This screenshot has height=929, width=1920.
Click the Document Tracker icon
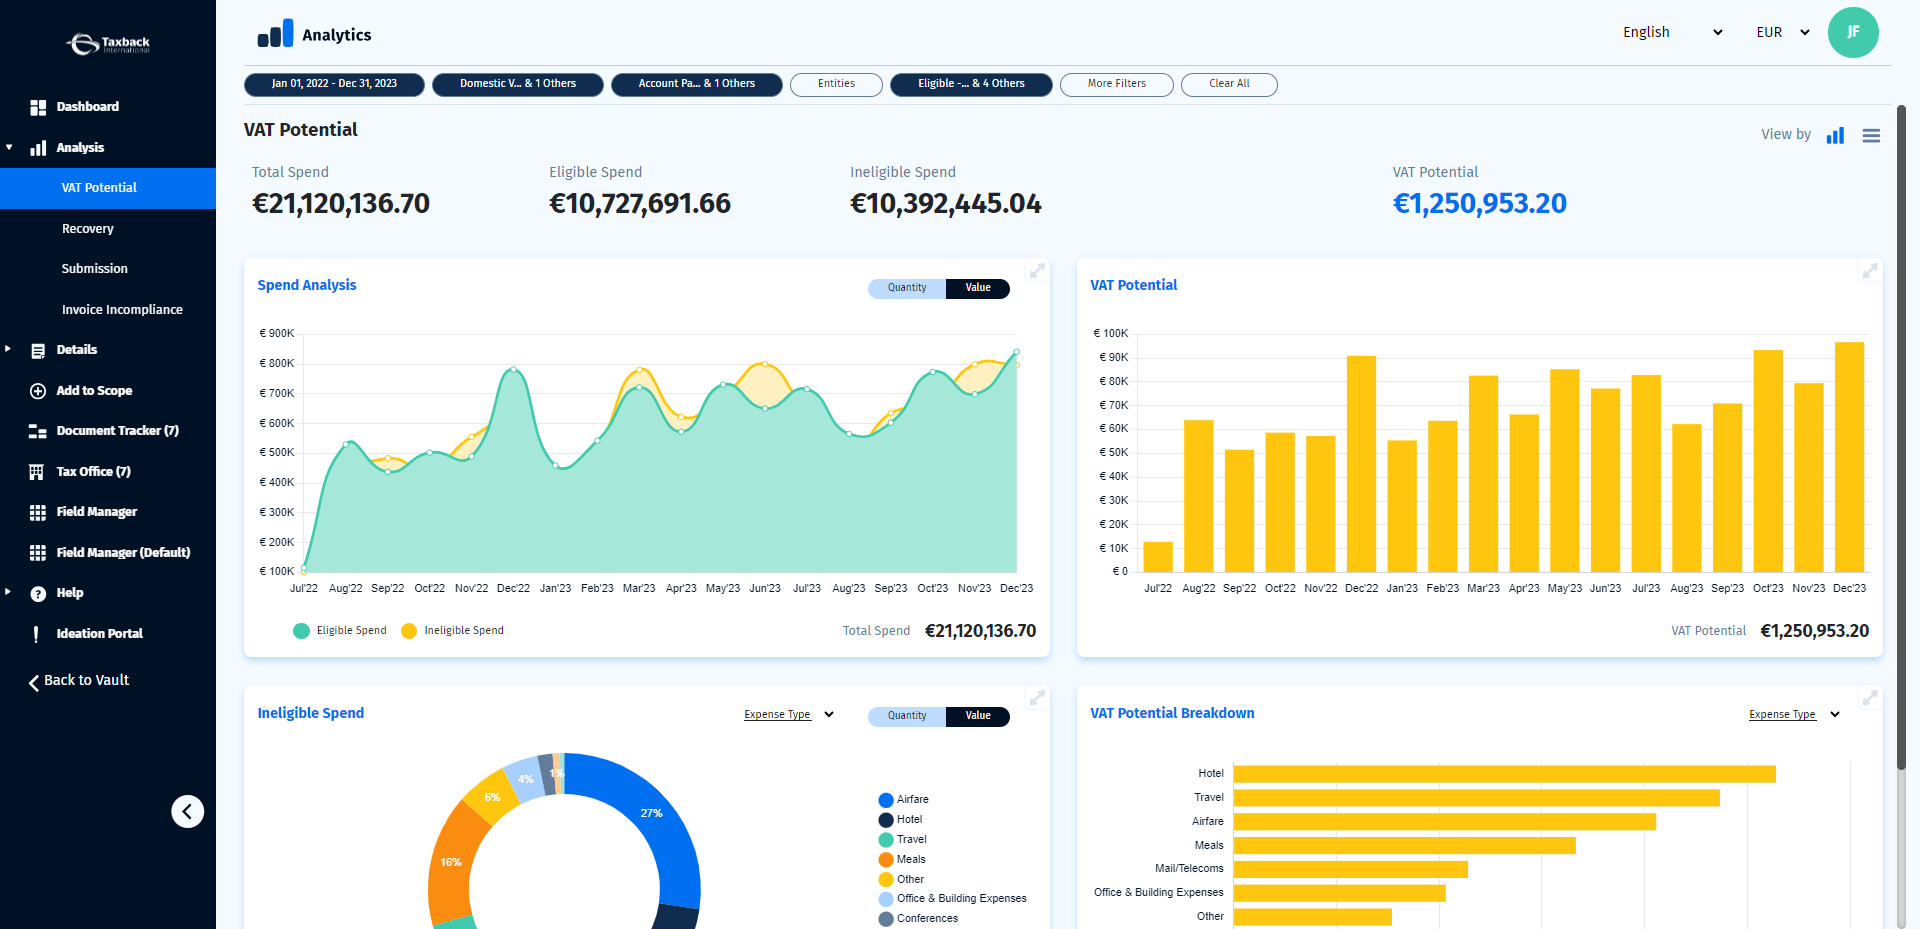pos(38,431)
